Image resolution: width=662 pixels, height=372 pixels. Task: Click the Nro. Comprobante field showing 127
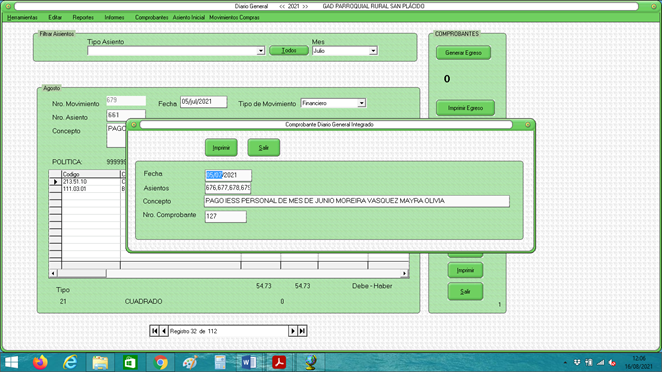coord(225,216)
